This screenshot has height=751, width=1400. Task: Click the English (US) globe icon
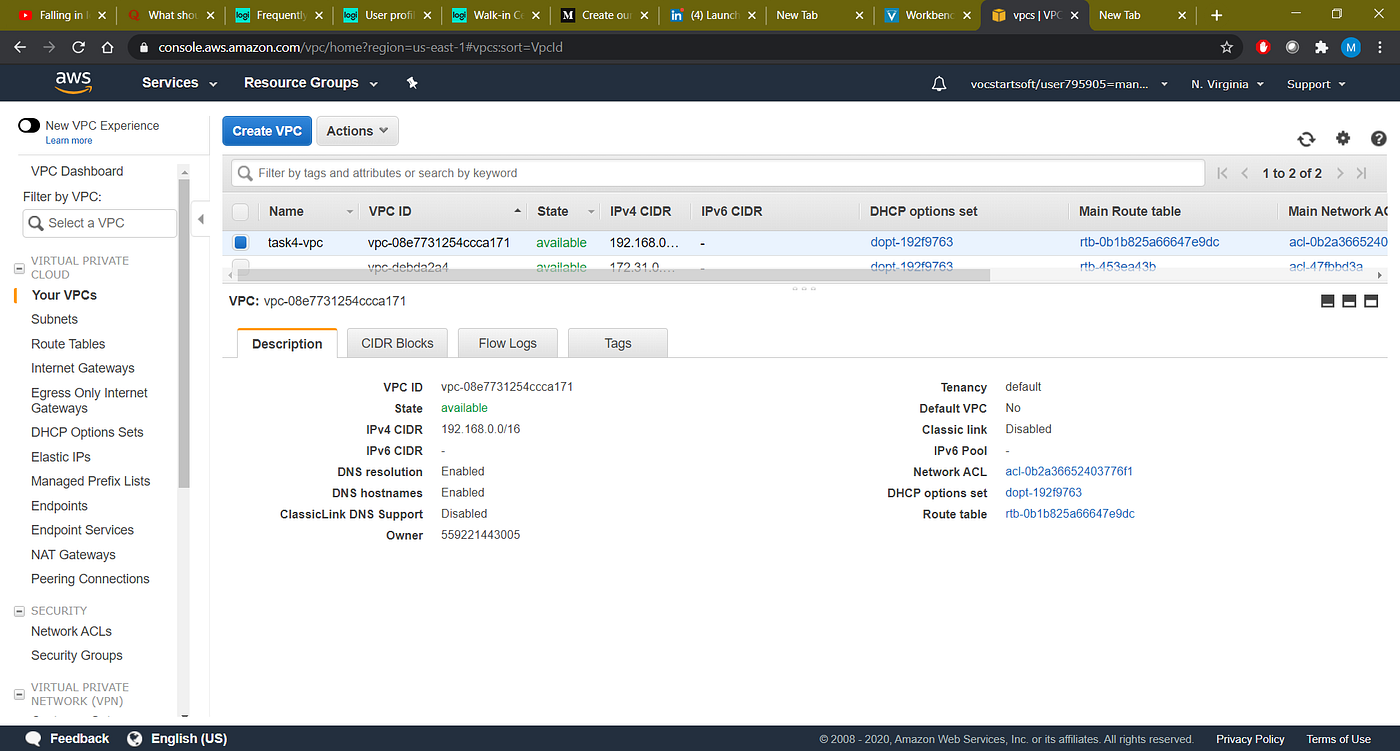134,738
